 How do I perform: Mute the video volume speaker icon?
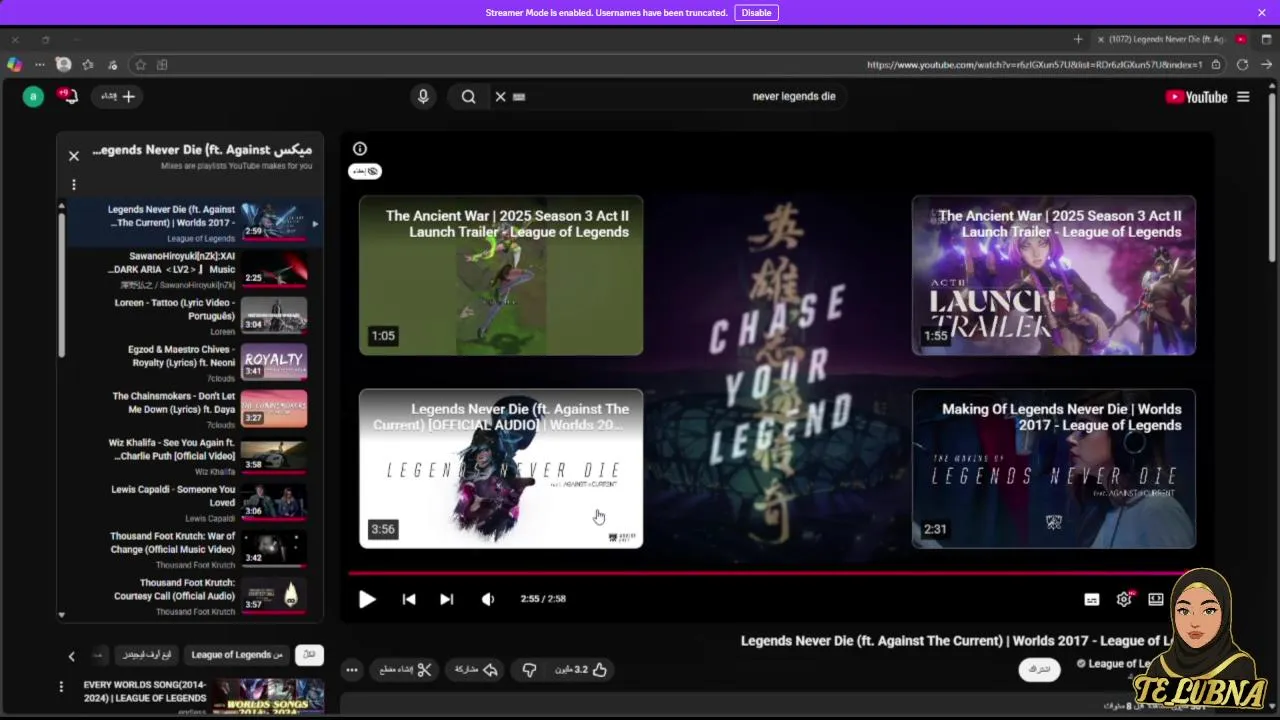pos(488,599)
